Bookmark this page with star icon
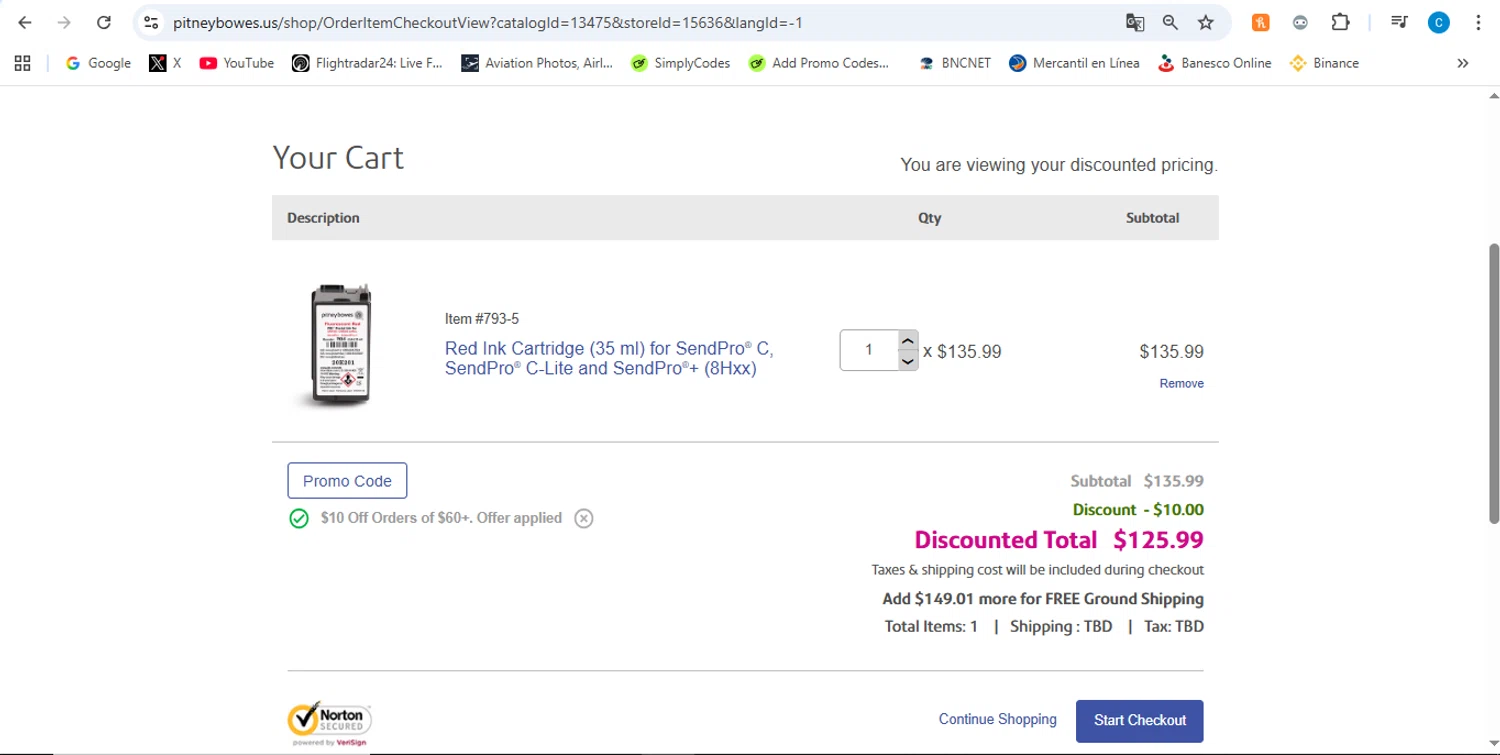Viewport: 1500px width, 755px height. coord(1206,22)
